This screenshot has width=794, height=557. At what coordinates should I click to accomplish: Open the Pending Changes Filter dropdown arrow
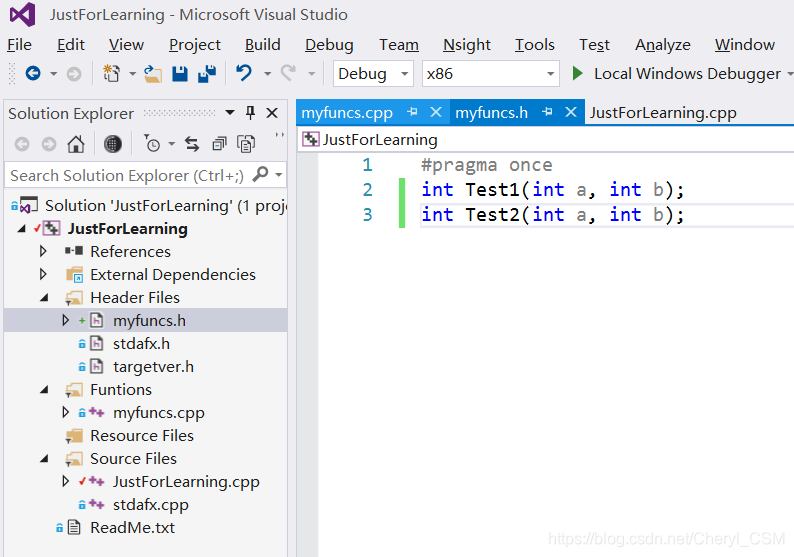tap(172, 144)
